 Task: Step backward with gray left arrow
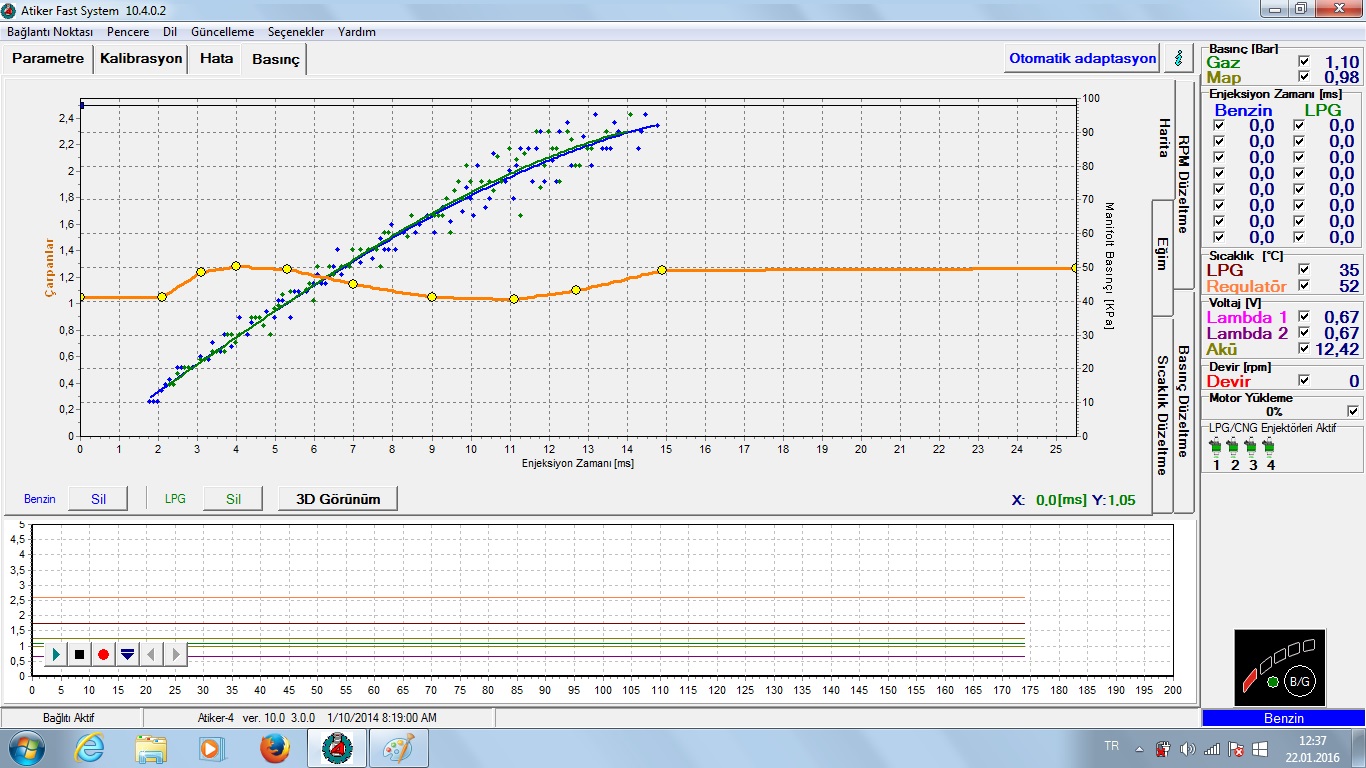pos(151,654)
